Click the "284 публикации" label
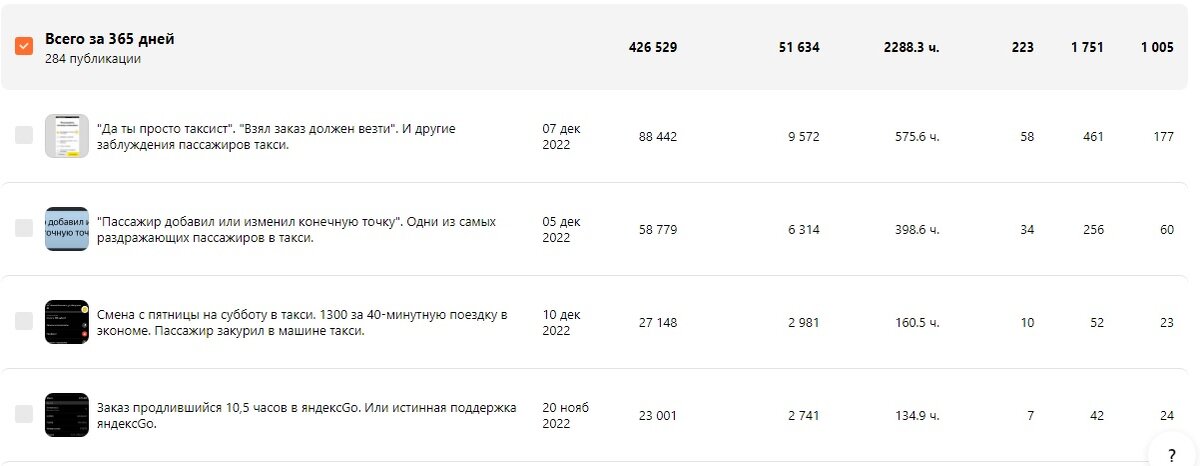Screen dimensions: 1200x466 [x=93, y=59]
